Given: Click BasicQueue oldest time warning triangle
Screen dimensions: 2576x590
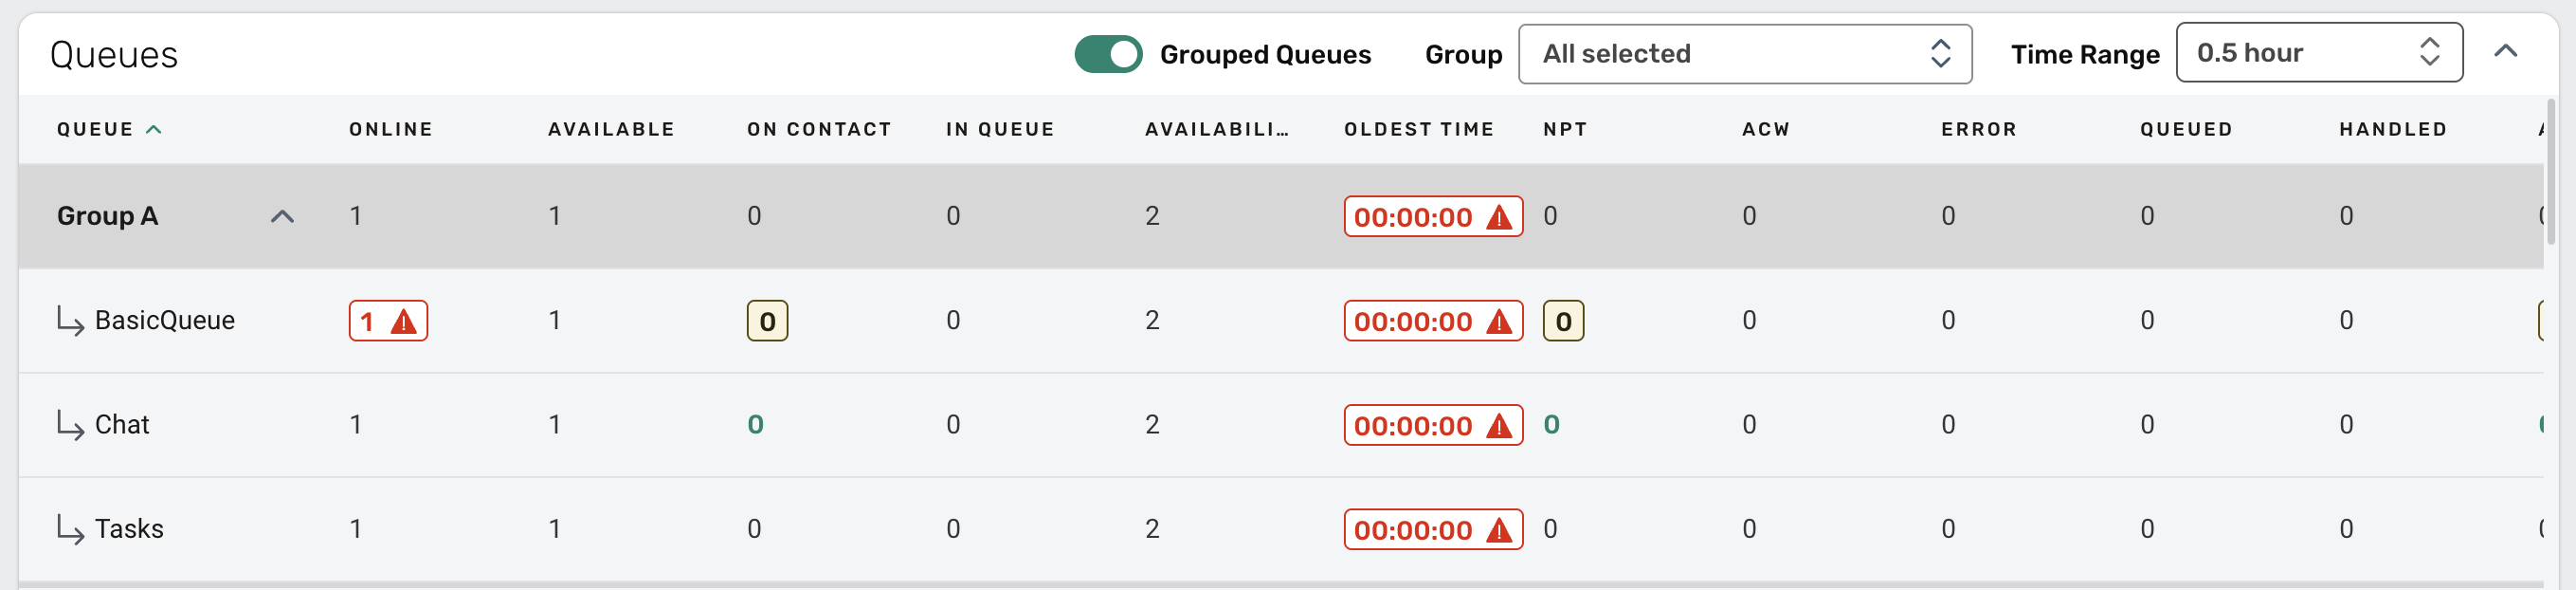Looking at the screenshot, I should click(1498, 322).
